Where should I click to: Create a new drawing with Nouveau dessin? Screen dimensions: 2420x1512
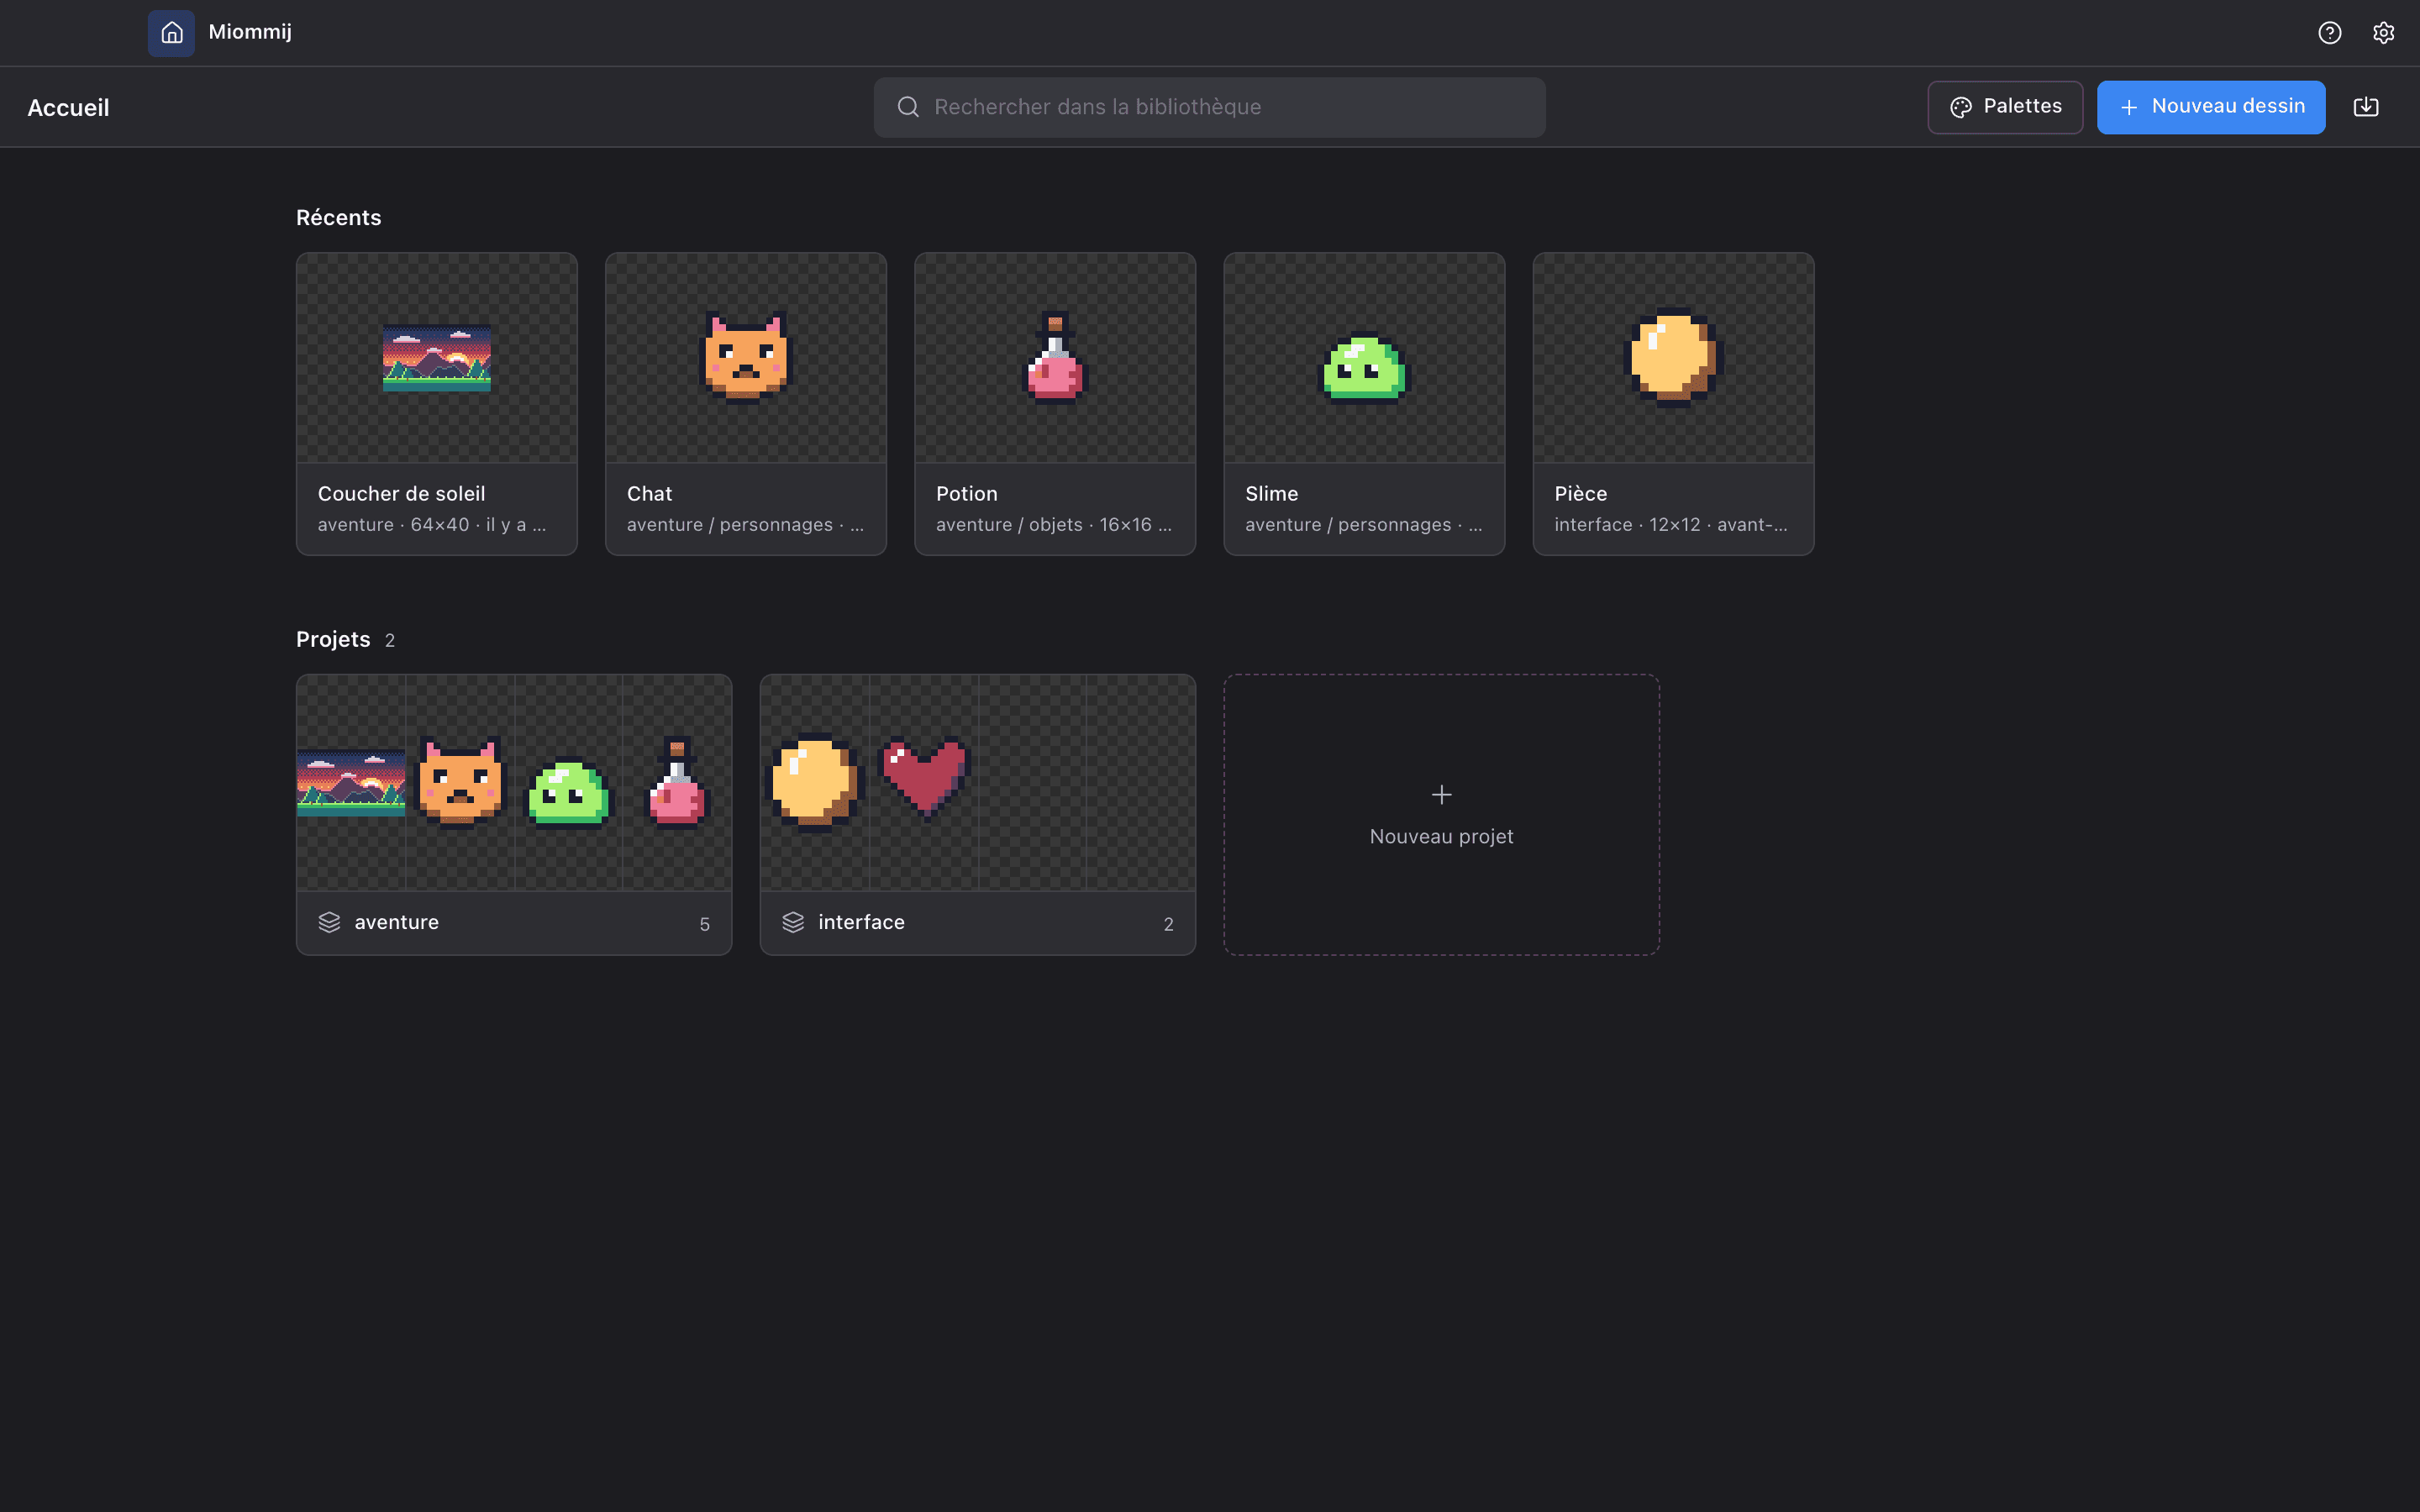pyautogui.click(x=2211, y=107)
